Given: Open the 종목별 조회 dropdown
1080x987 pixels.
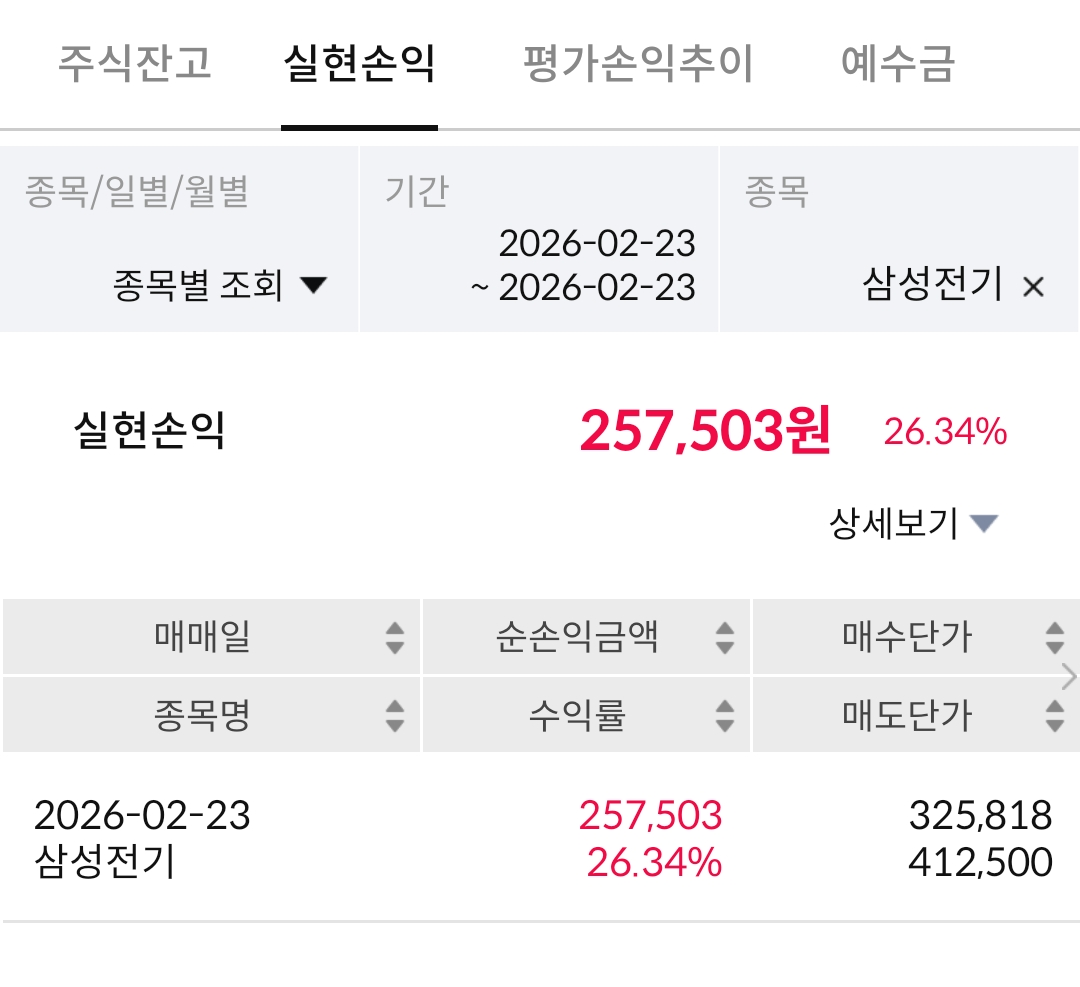Looking at the screenshot, I should (x=220, y=287).
